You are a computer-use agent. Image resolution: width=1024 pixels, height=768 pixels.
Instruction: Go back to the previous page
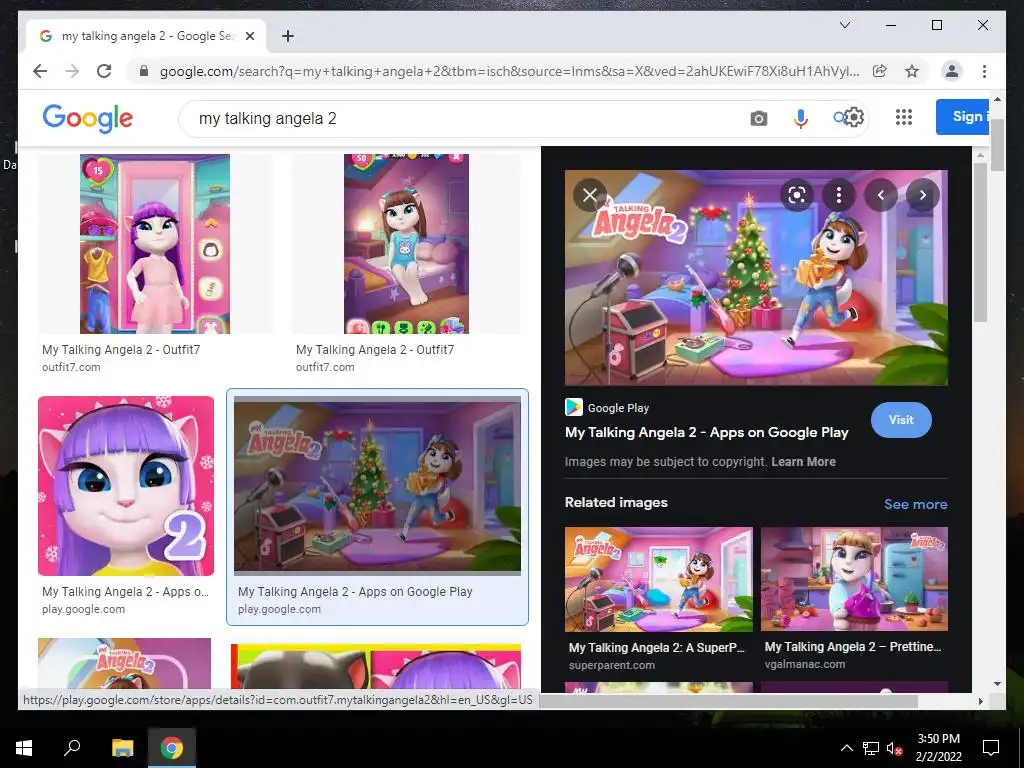pos(40,71)
